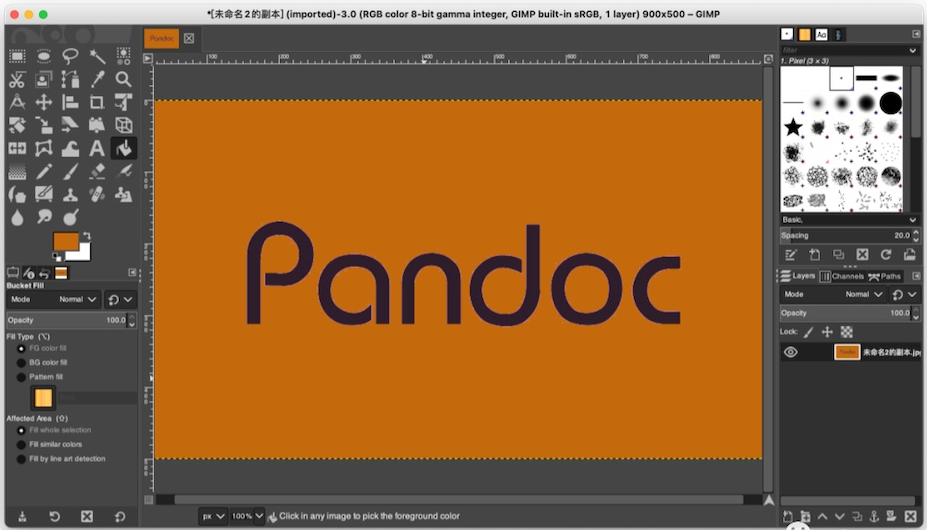The image size is (927, 530).
Task: Open the Patterns dock tab
Action: pyautogui.click(x=804, y=34)
